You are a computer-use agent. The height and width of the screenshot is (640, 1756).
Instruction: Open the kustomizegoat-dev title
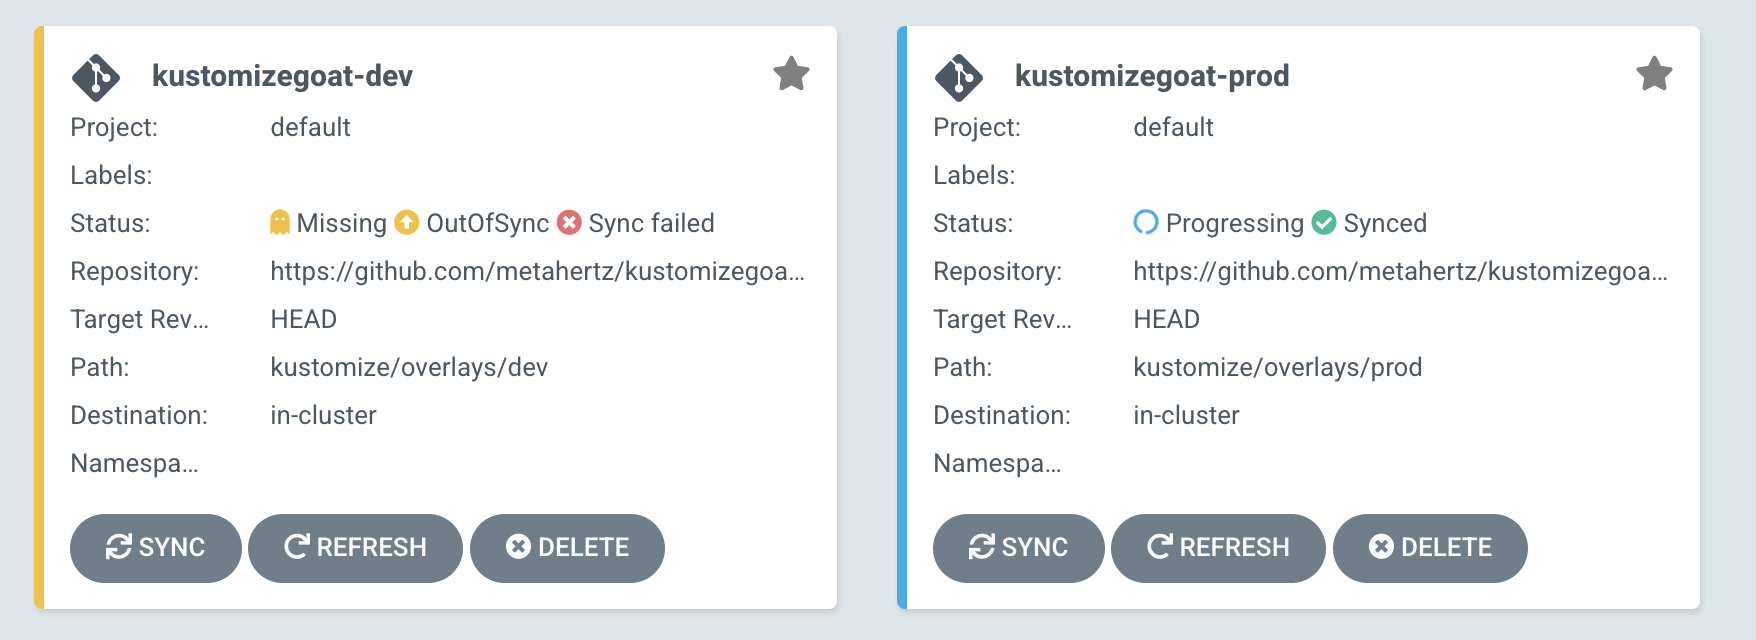[x=282, y=76]
